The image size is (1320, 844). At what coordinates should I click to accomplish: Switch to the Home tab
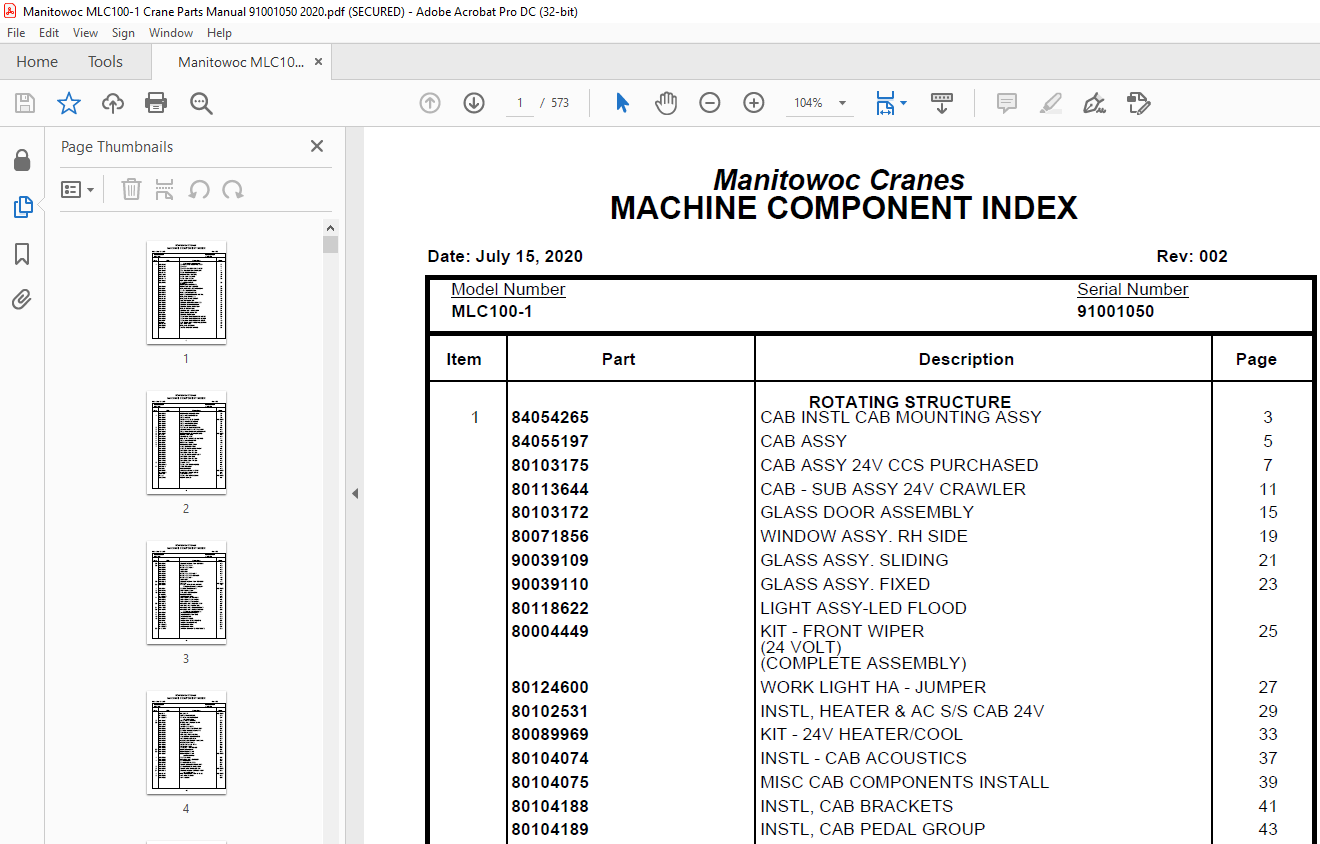[x=37, y=62]
